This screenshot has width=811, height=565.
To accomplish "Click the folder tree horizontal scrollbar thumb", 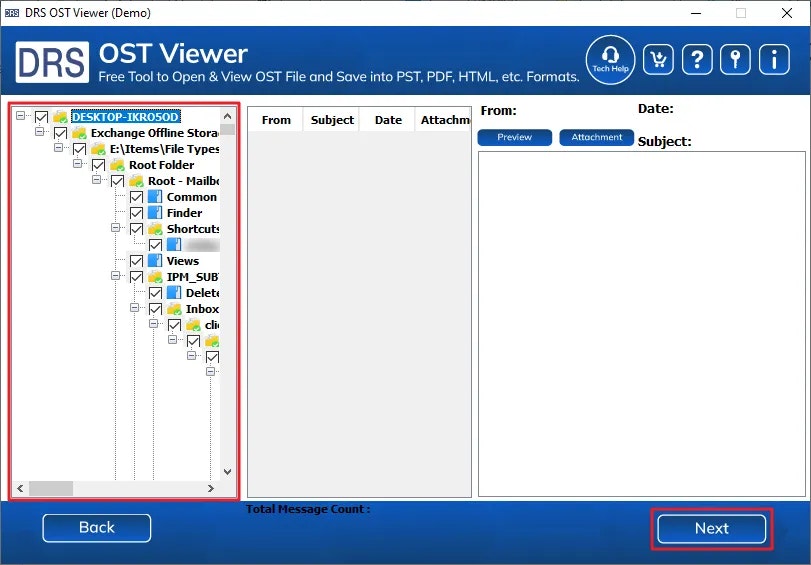I will [51, 488].
